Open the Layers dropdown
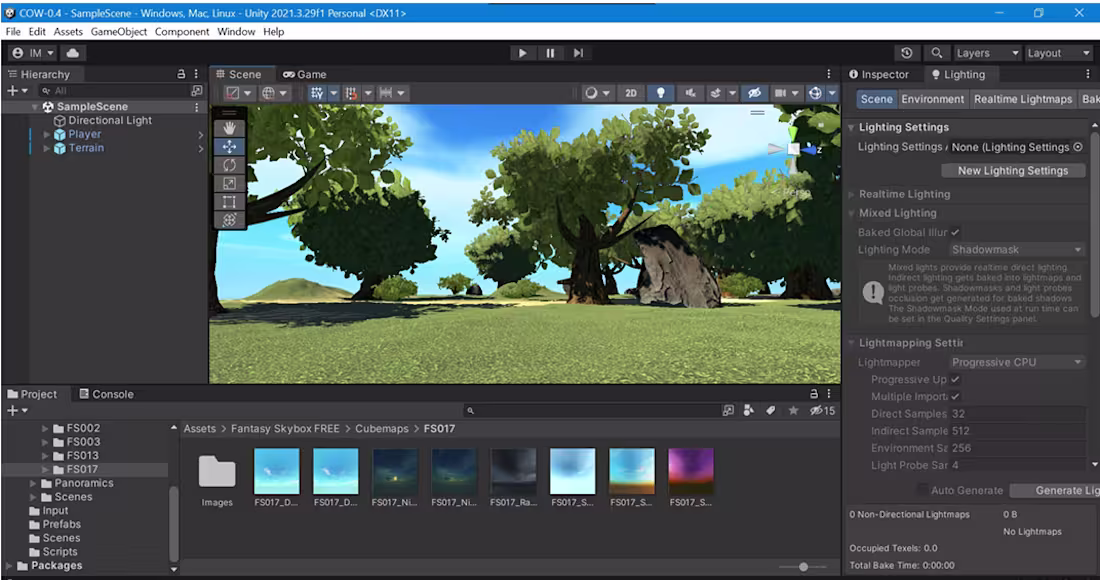The image size is (1100, 580). pos(987,53)
